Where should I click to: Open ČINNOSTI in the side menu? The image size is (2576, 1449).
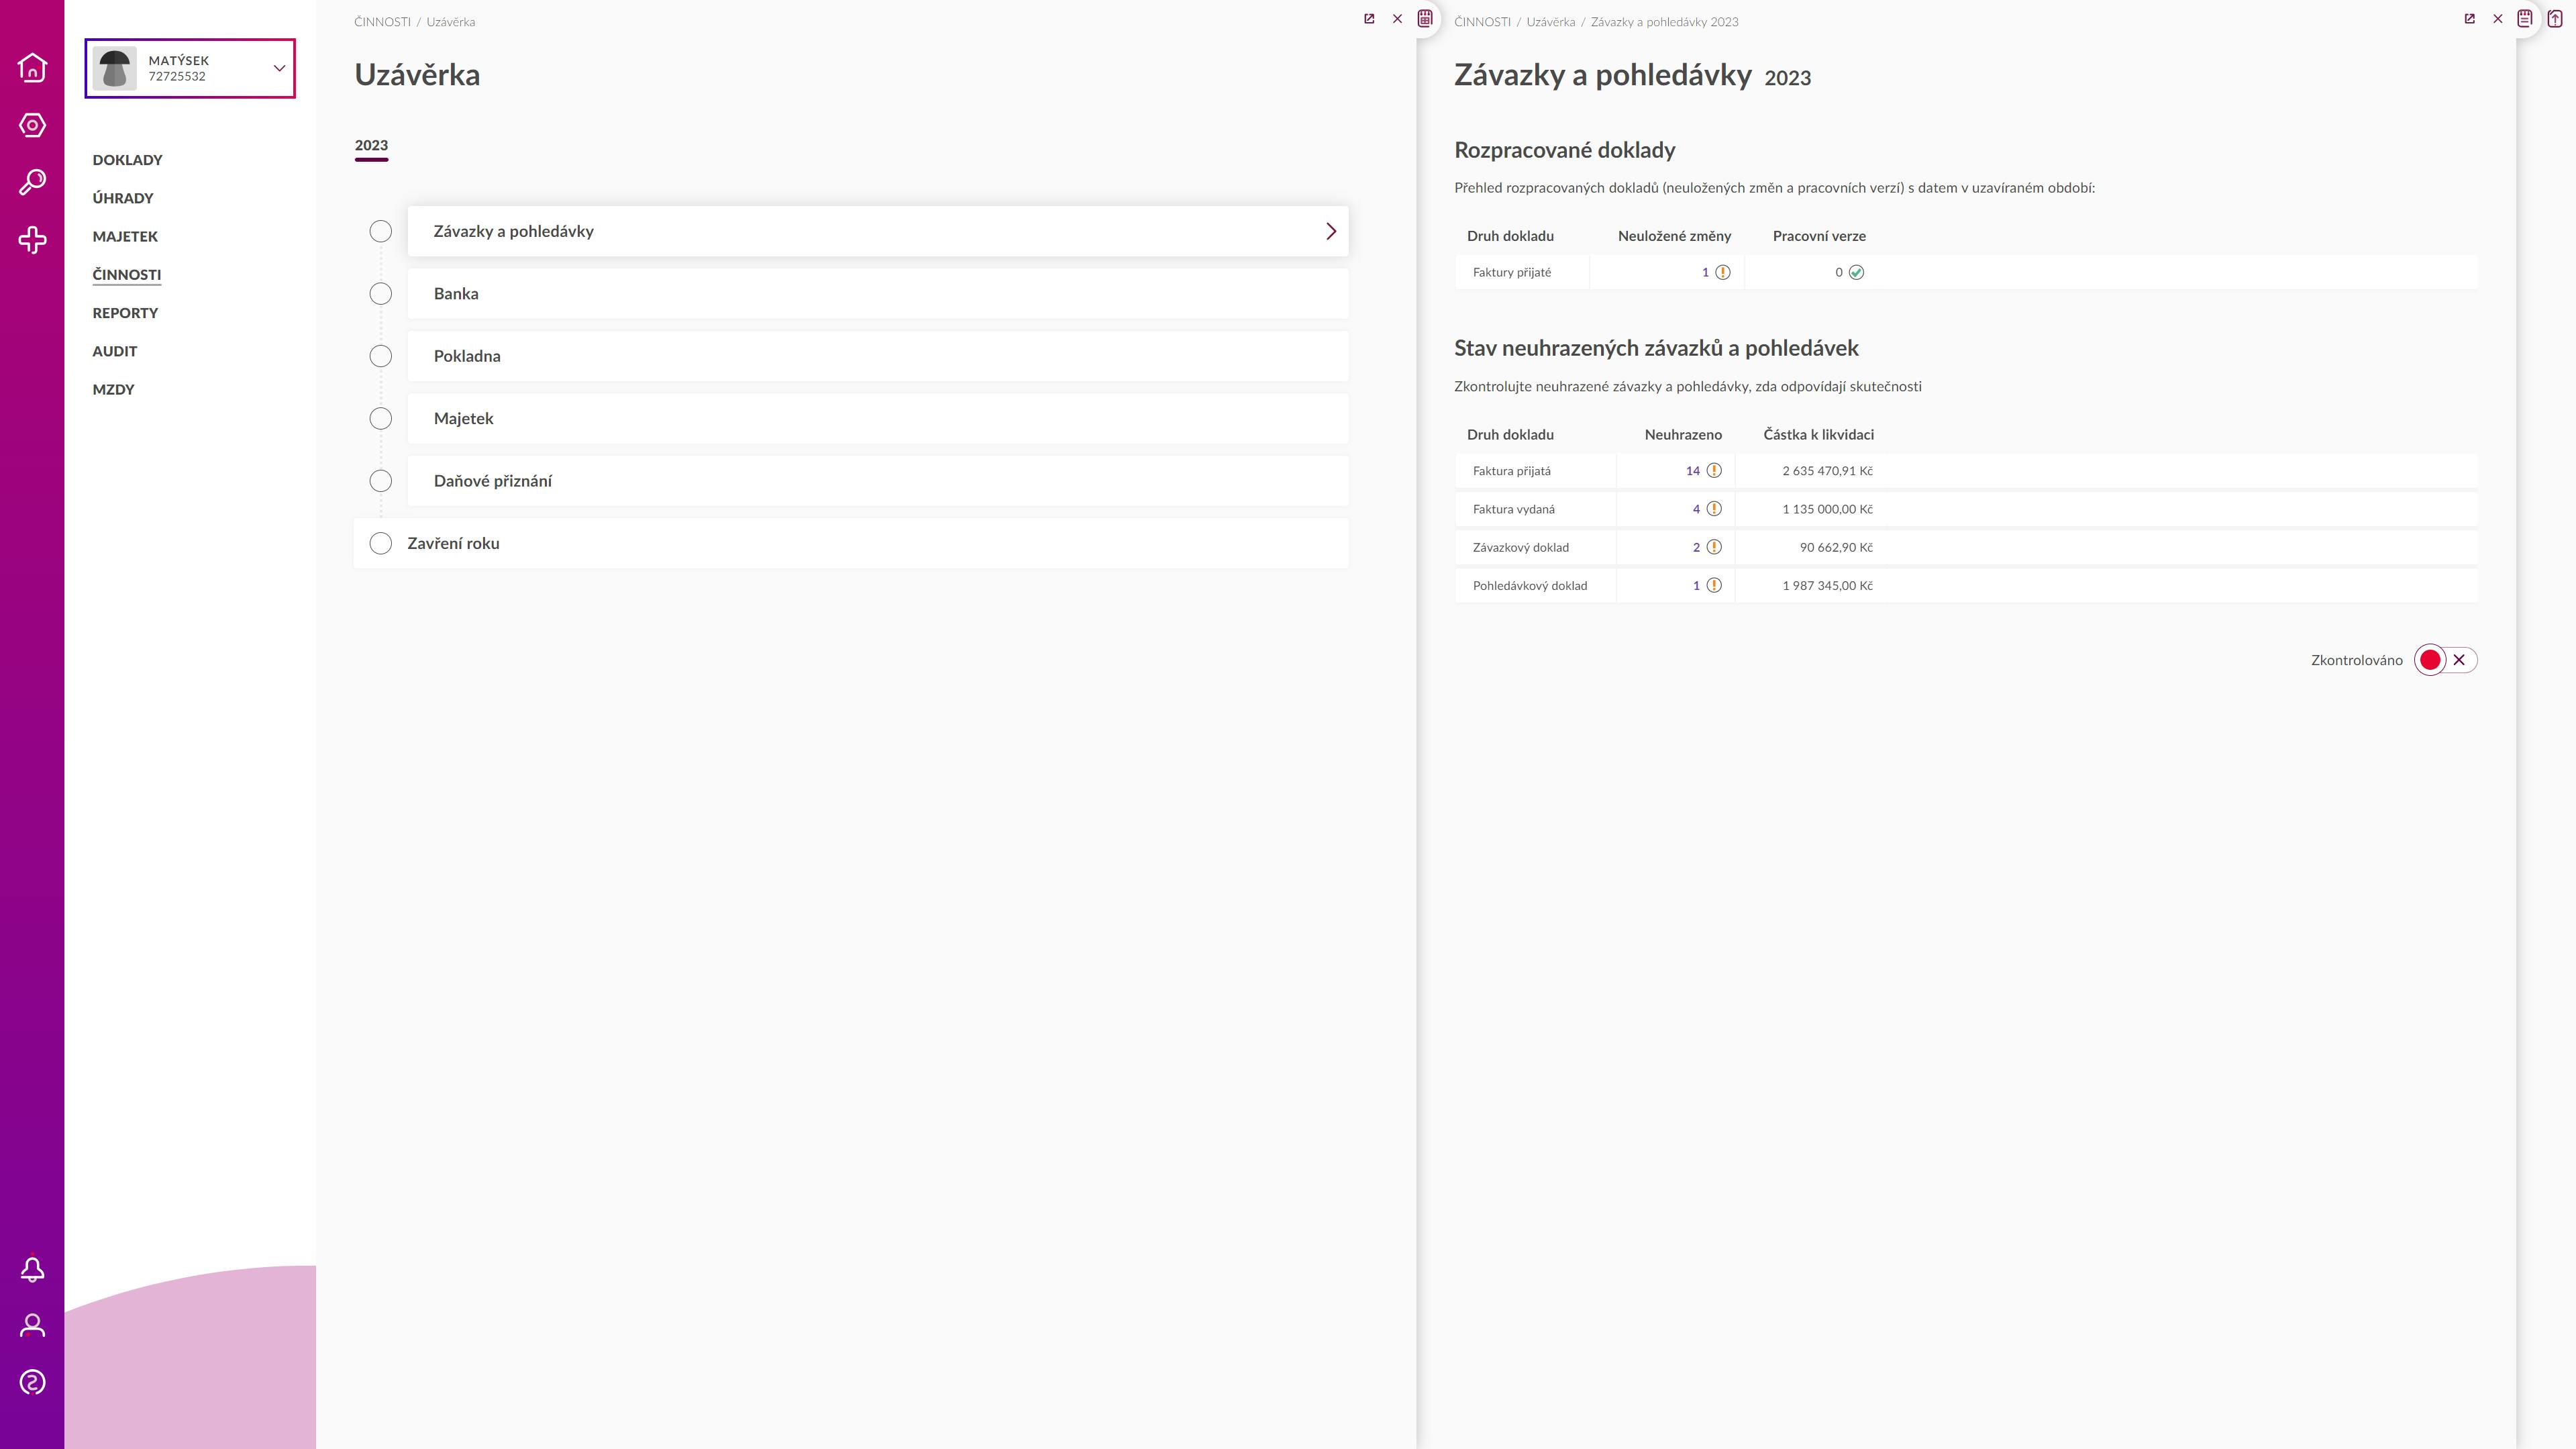pyautogui.click(x=127, y=275)
